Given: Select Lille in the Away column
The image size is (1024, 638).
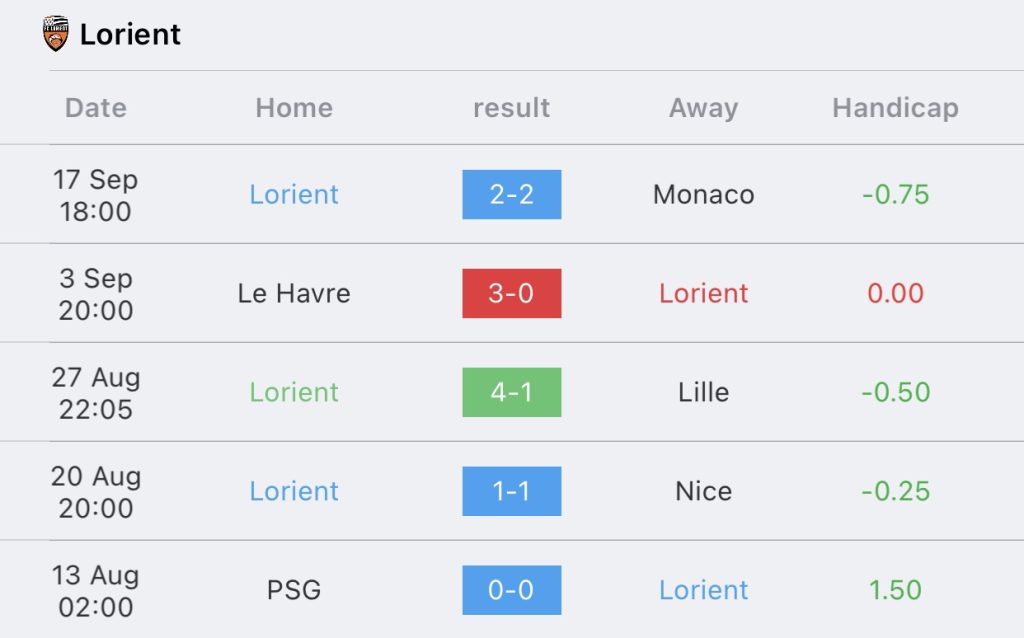Looking at the screenshot, I should click(703, 392).
